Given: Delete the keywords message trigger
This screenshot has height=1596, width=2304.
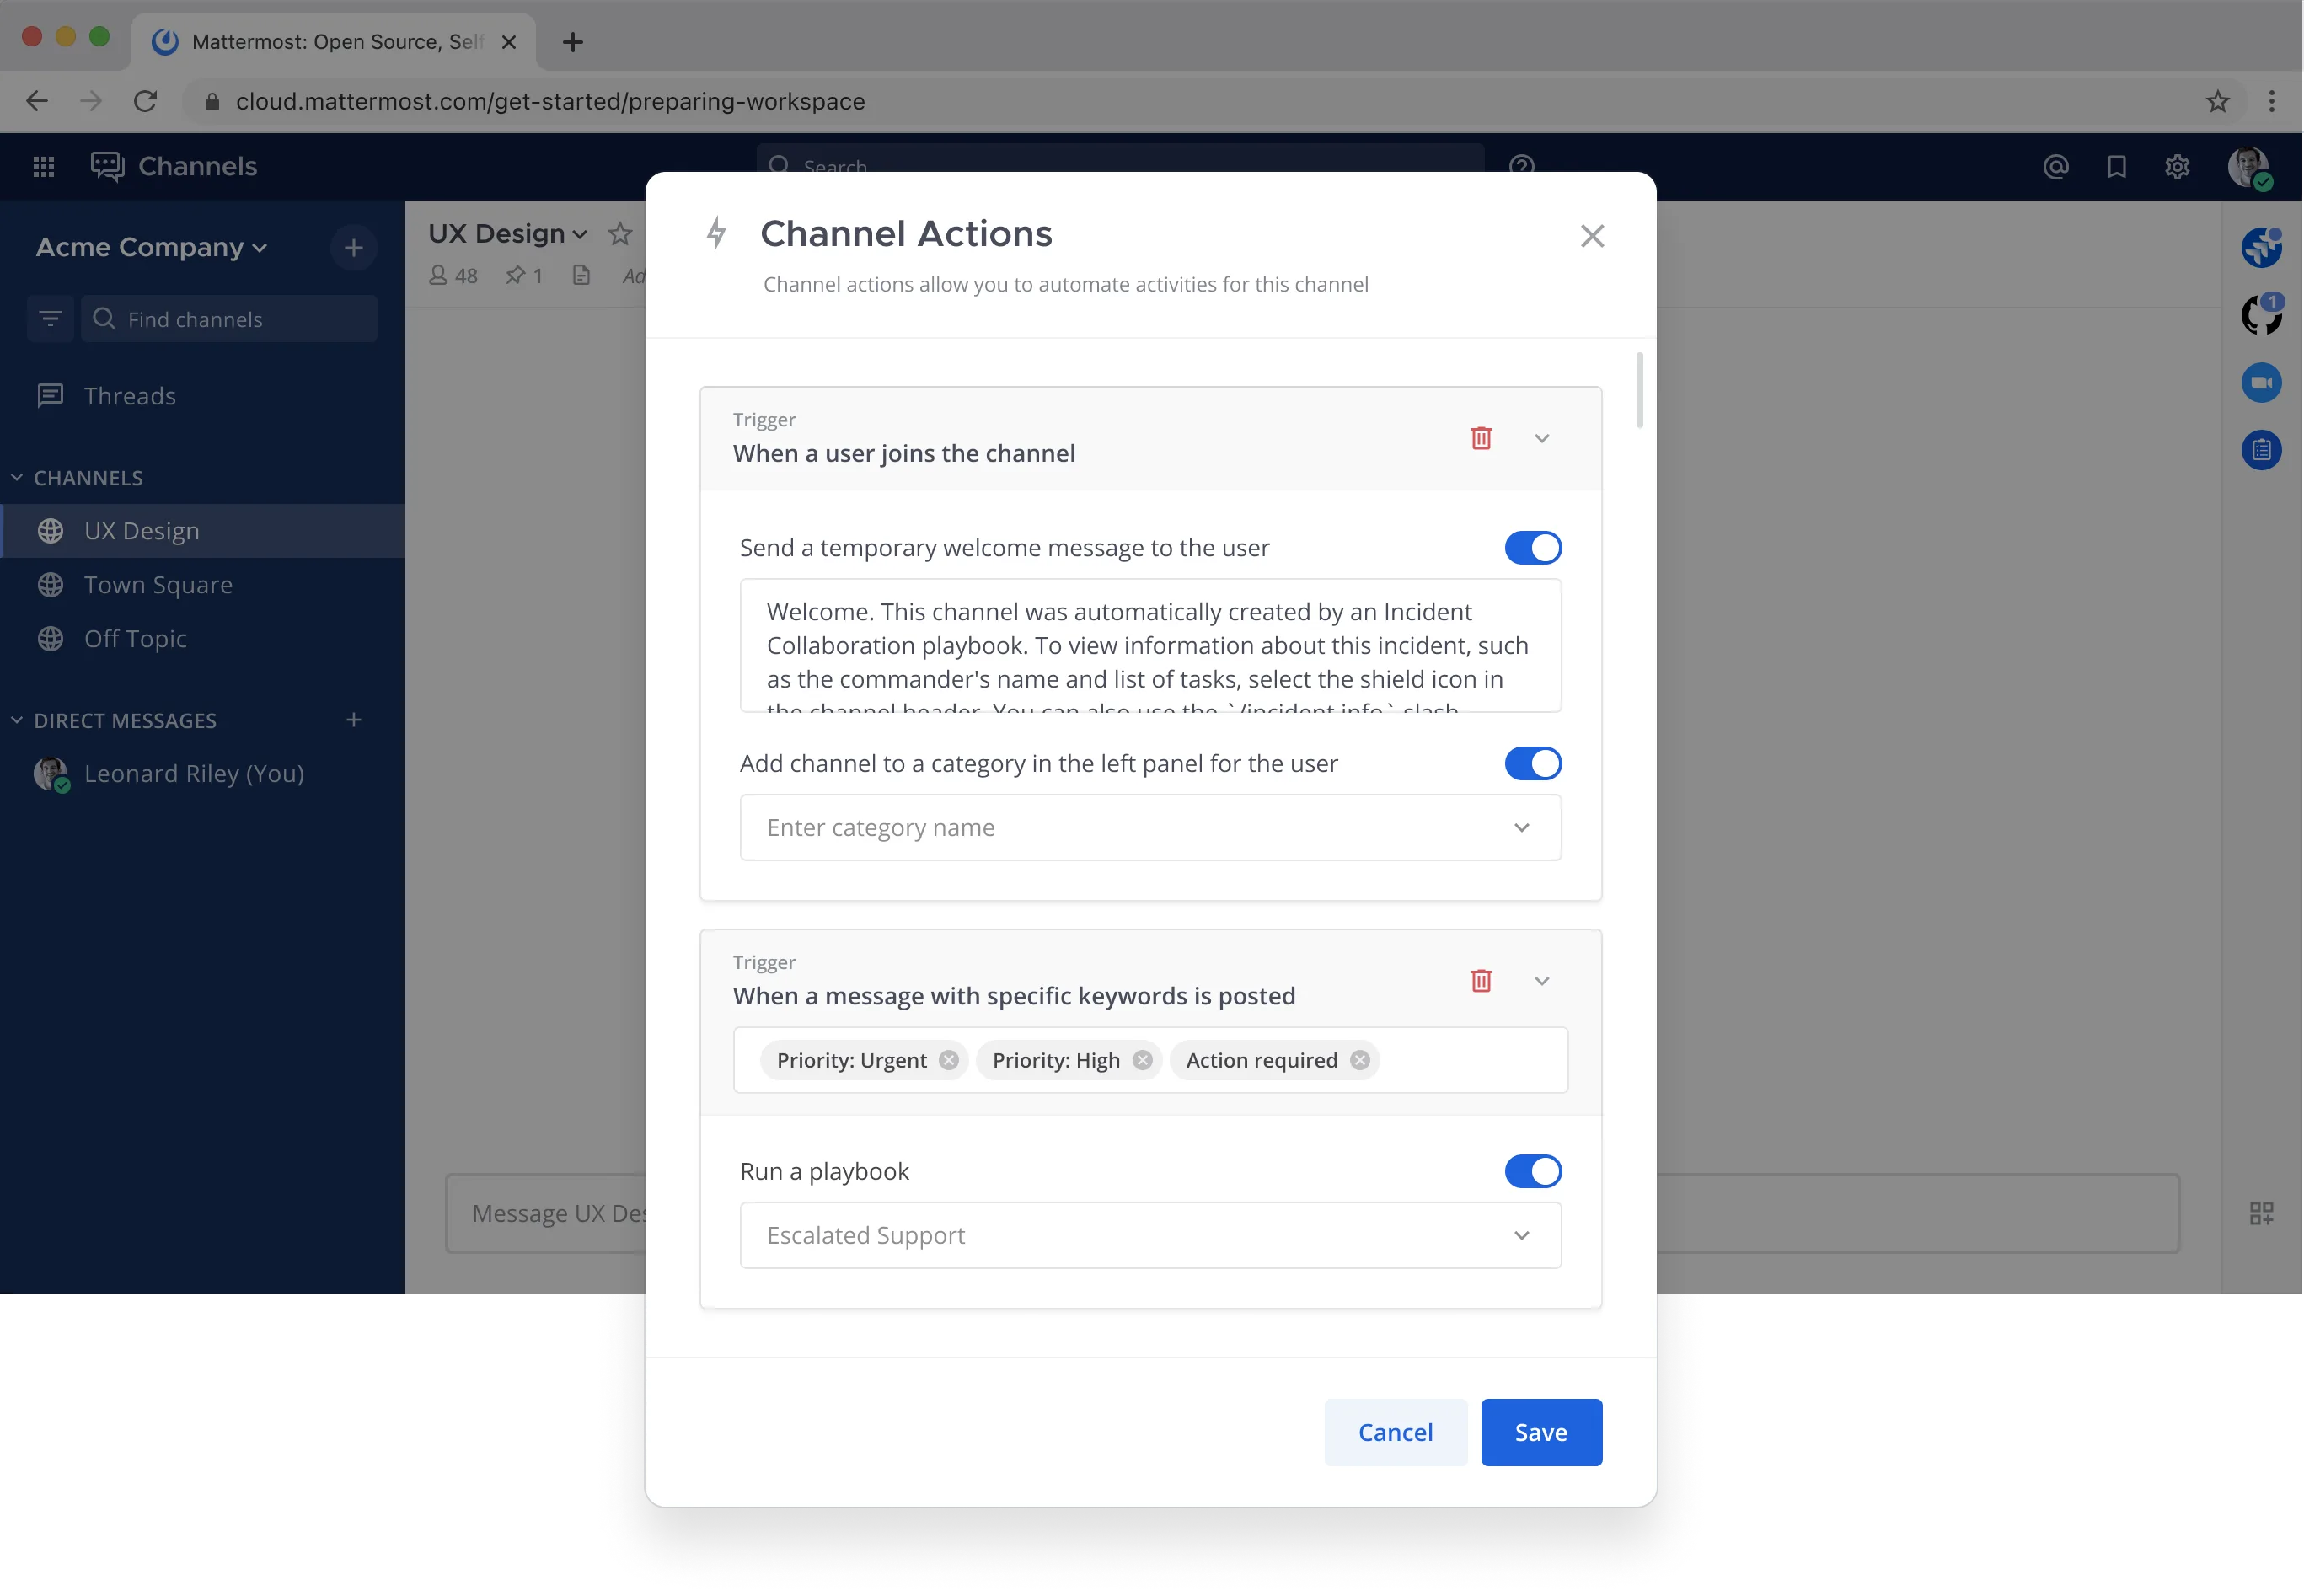Looking at the screenshot, I should 1481,981.
